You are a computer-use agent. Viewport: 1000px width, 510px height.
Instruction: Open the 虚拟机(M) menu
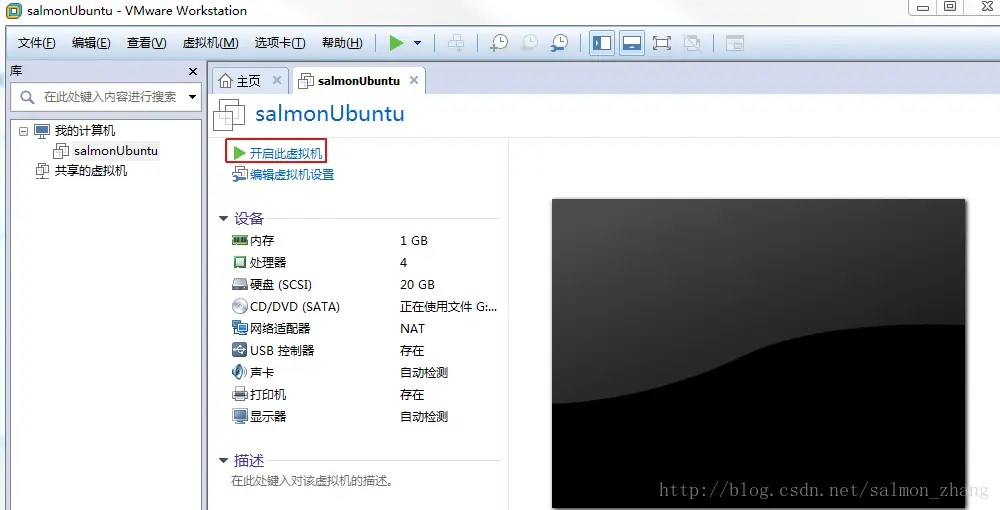[210, 43]
